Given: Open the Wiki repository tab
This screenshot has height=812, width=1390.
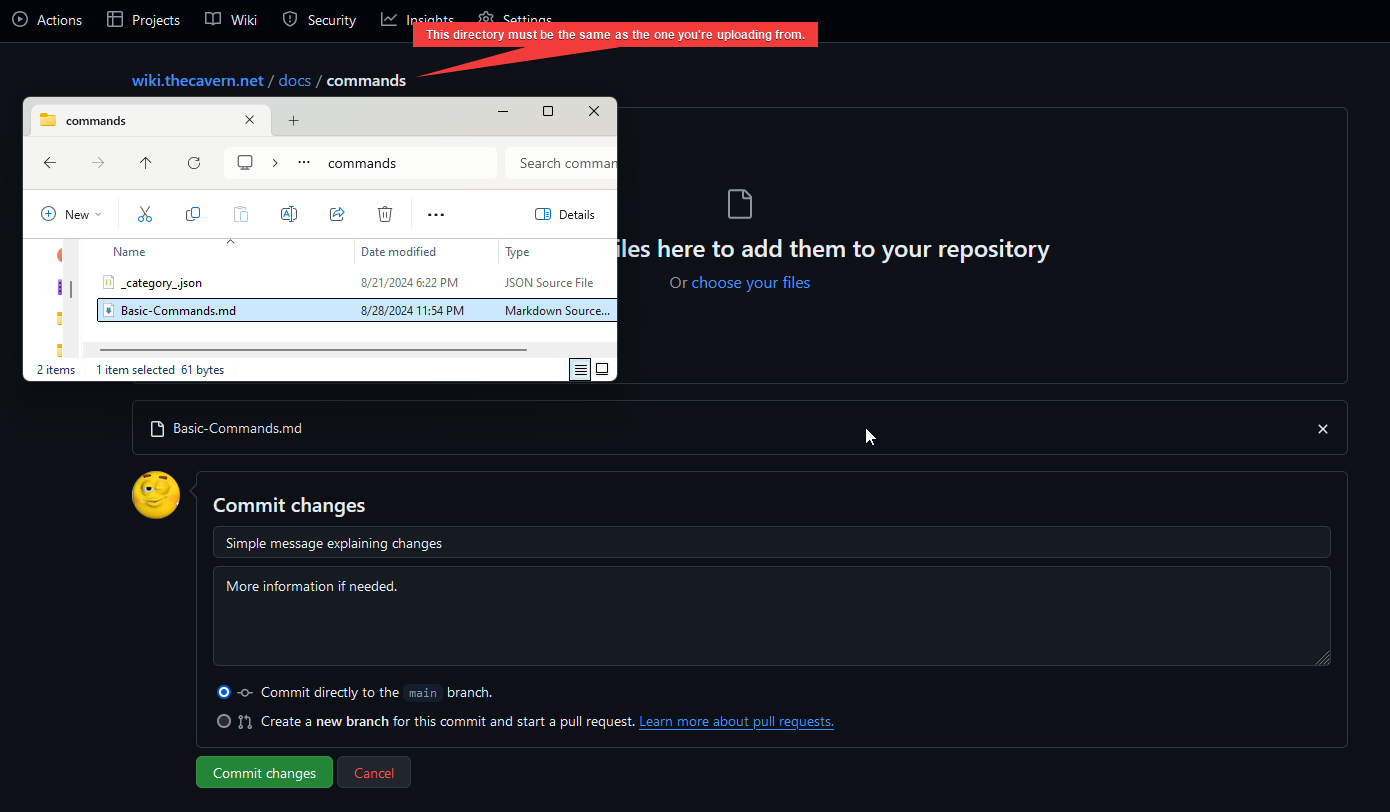Looking at the screenshot, I should [231, 20].
